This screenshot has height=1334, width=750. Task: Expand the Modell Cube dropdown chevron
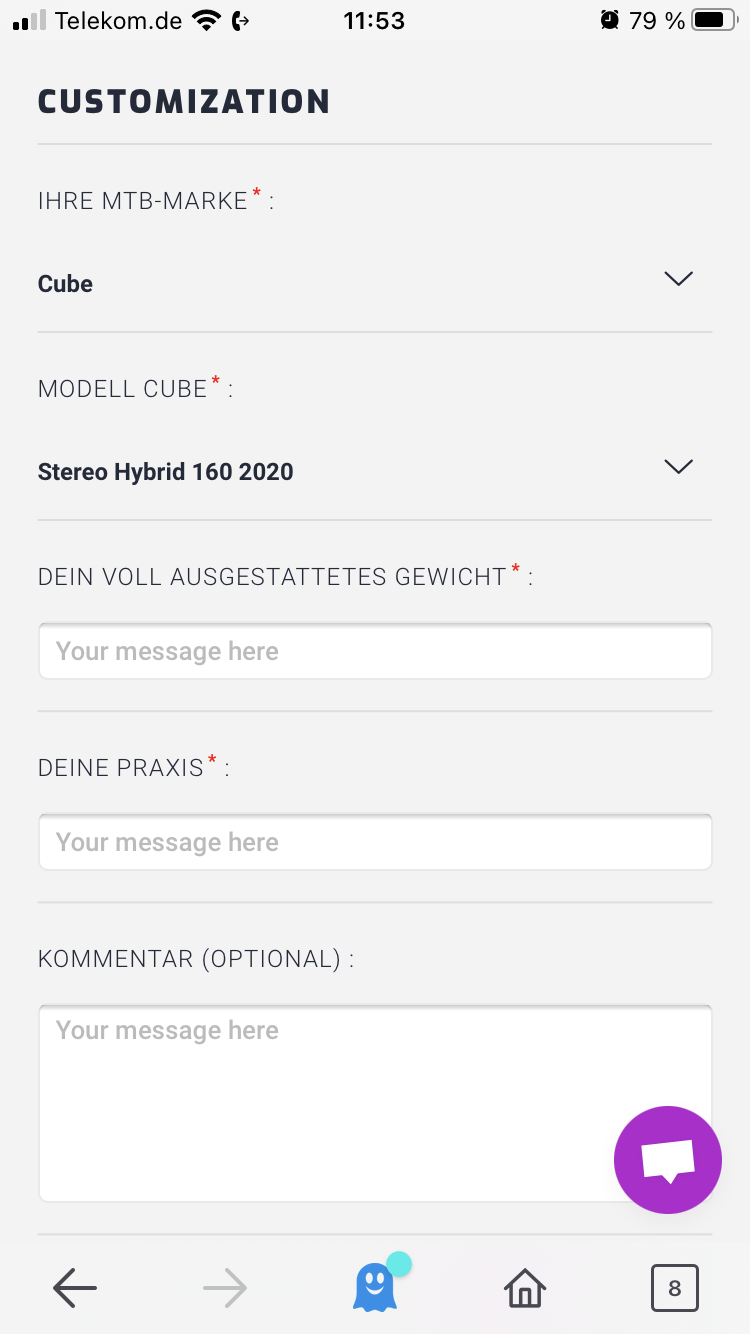pyautogui.click(x=678, y=467)
